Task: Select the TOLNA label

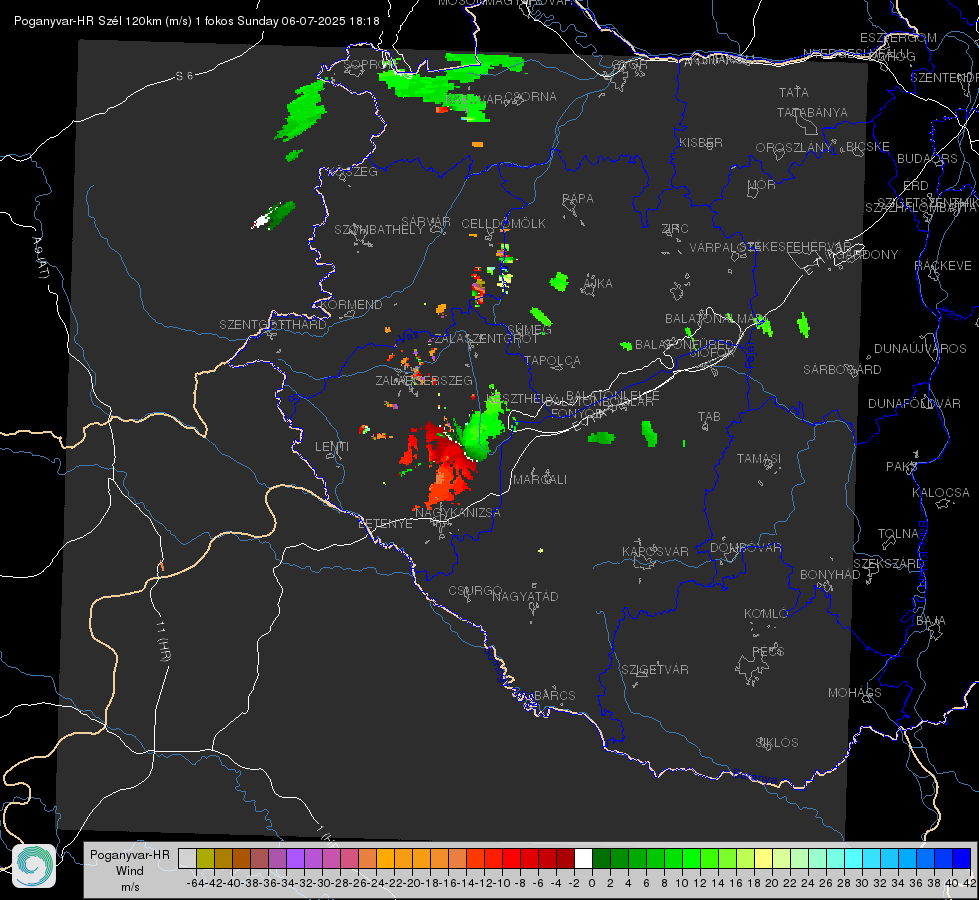Action: pyautogui.click(x=898, y=534)
